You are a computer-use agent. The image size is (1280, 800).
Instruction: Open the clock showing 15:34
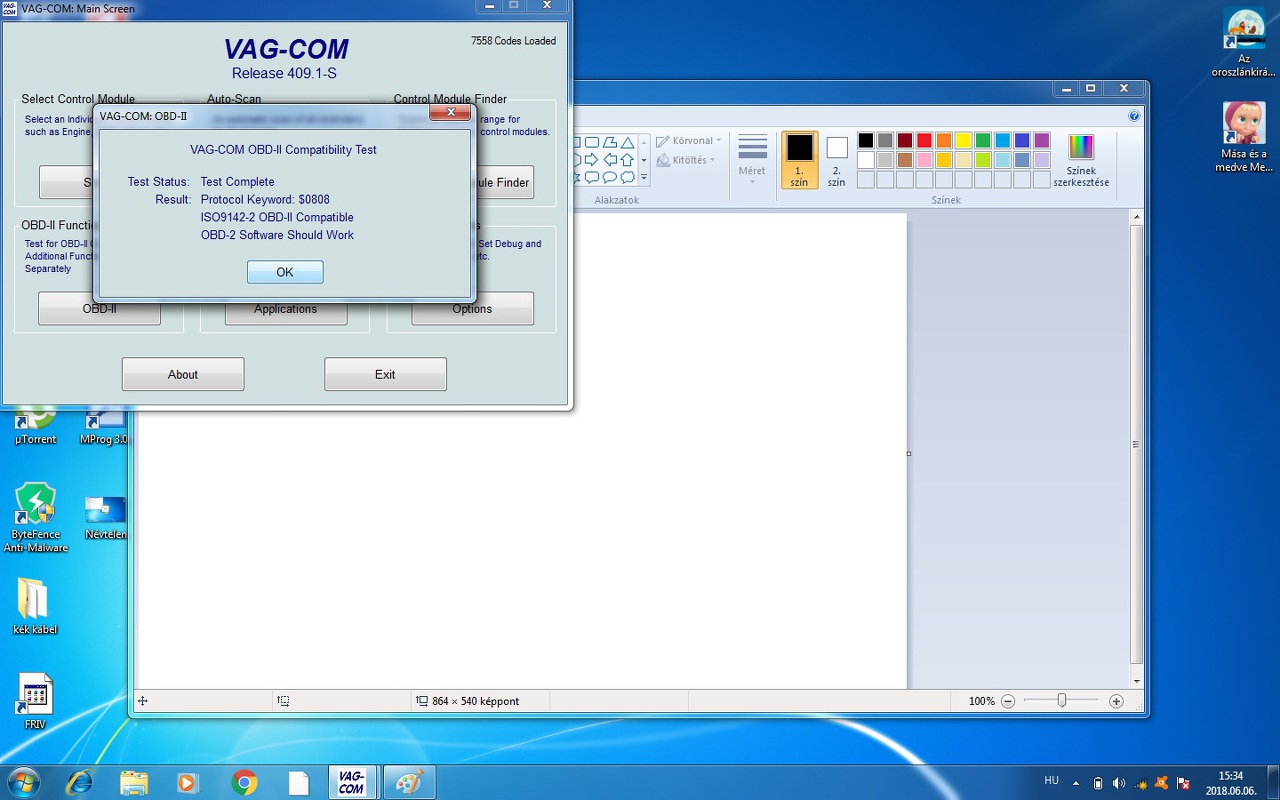(1231, 782)
